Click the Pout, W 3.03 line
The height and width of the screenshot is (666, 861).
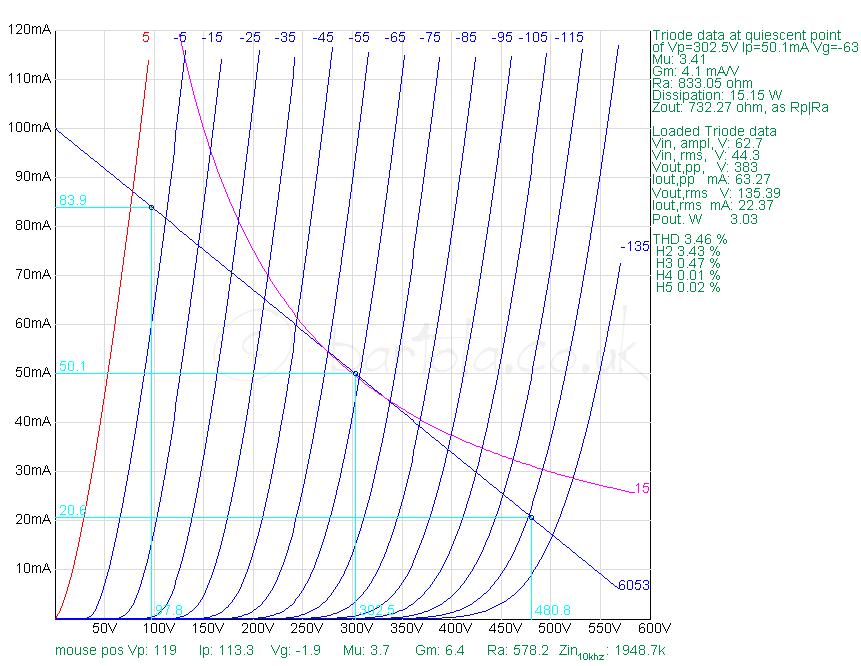tap(705, 219)
